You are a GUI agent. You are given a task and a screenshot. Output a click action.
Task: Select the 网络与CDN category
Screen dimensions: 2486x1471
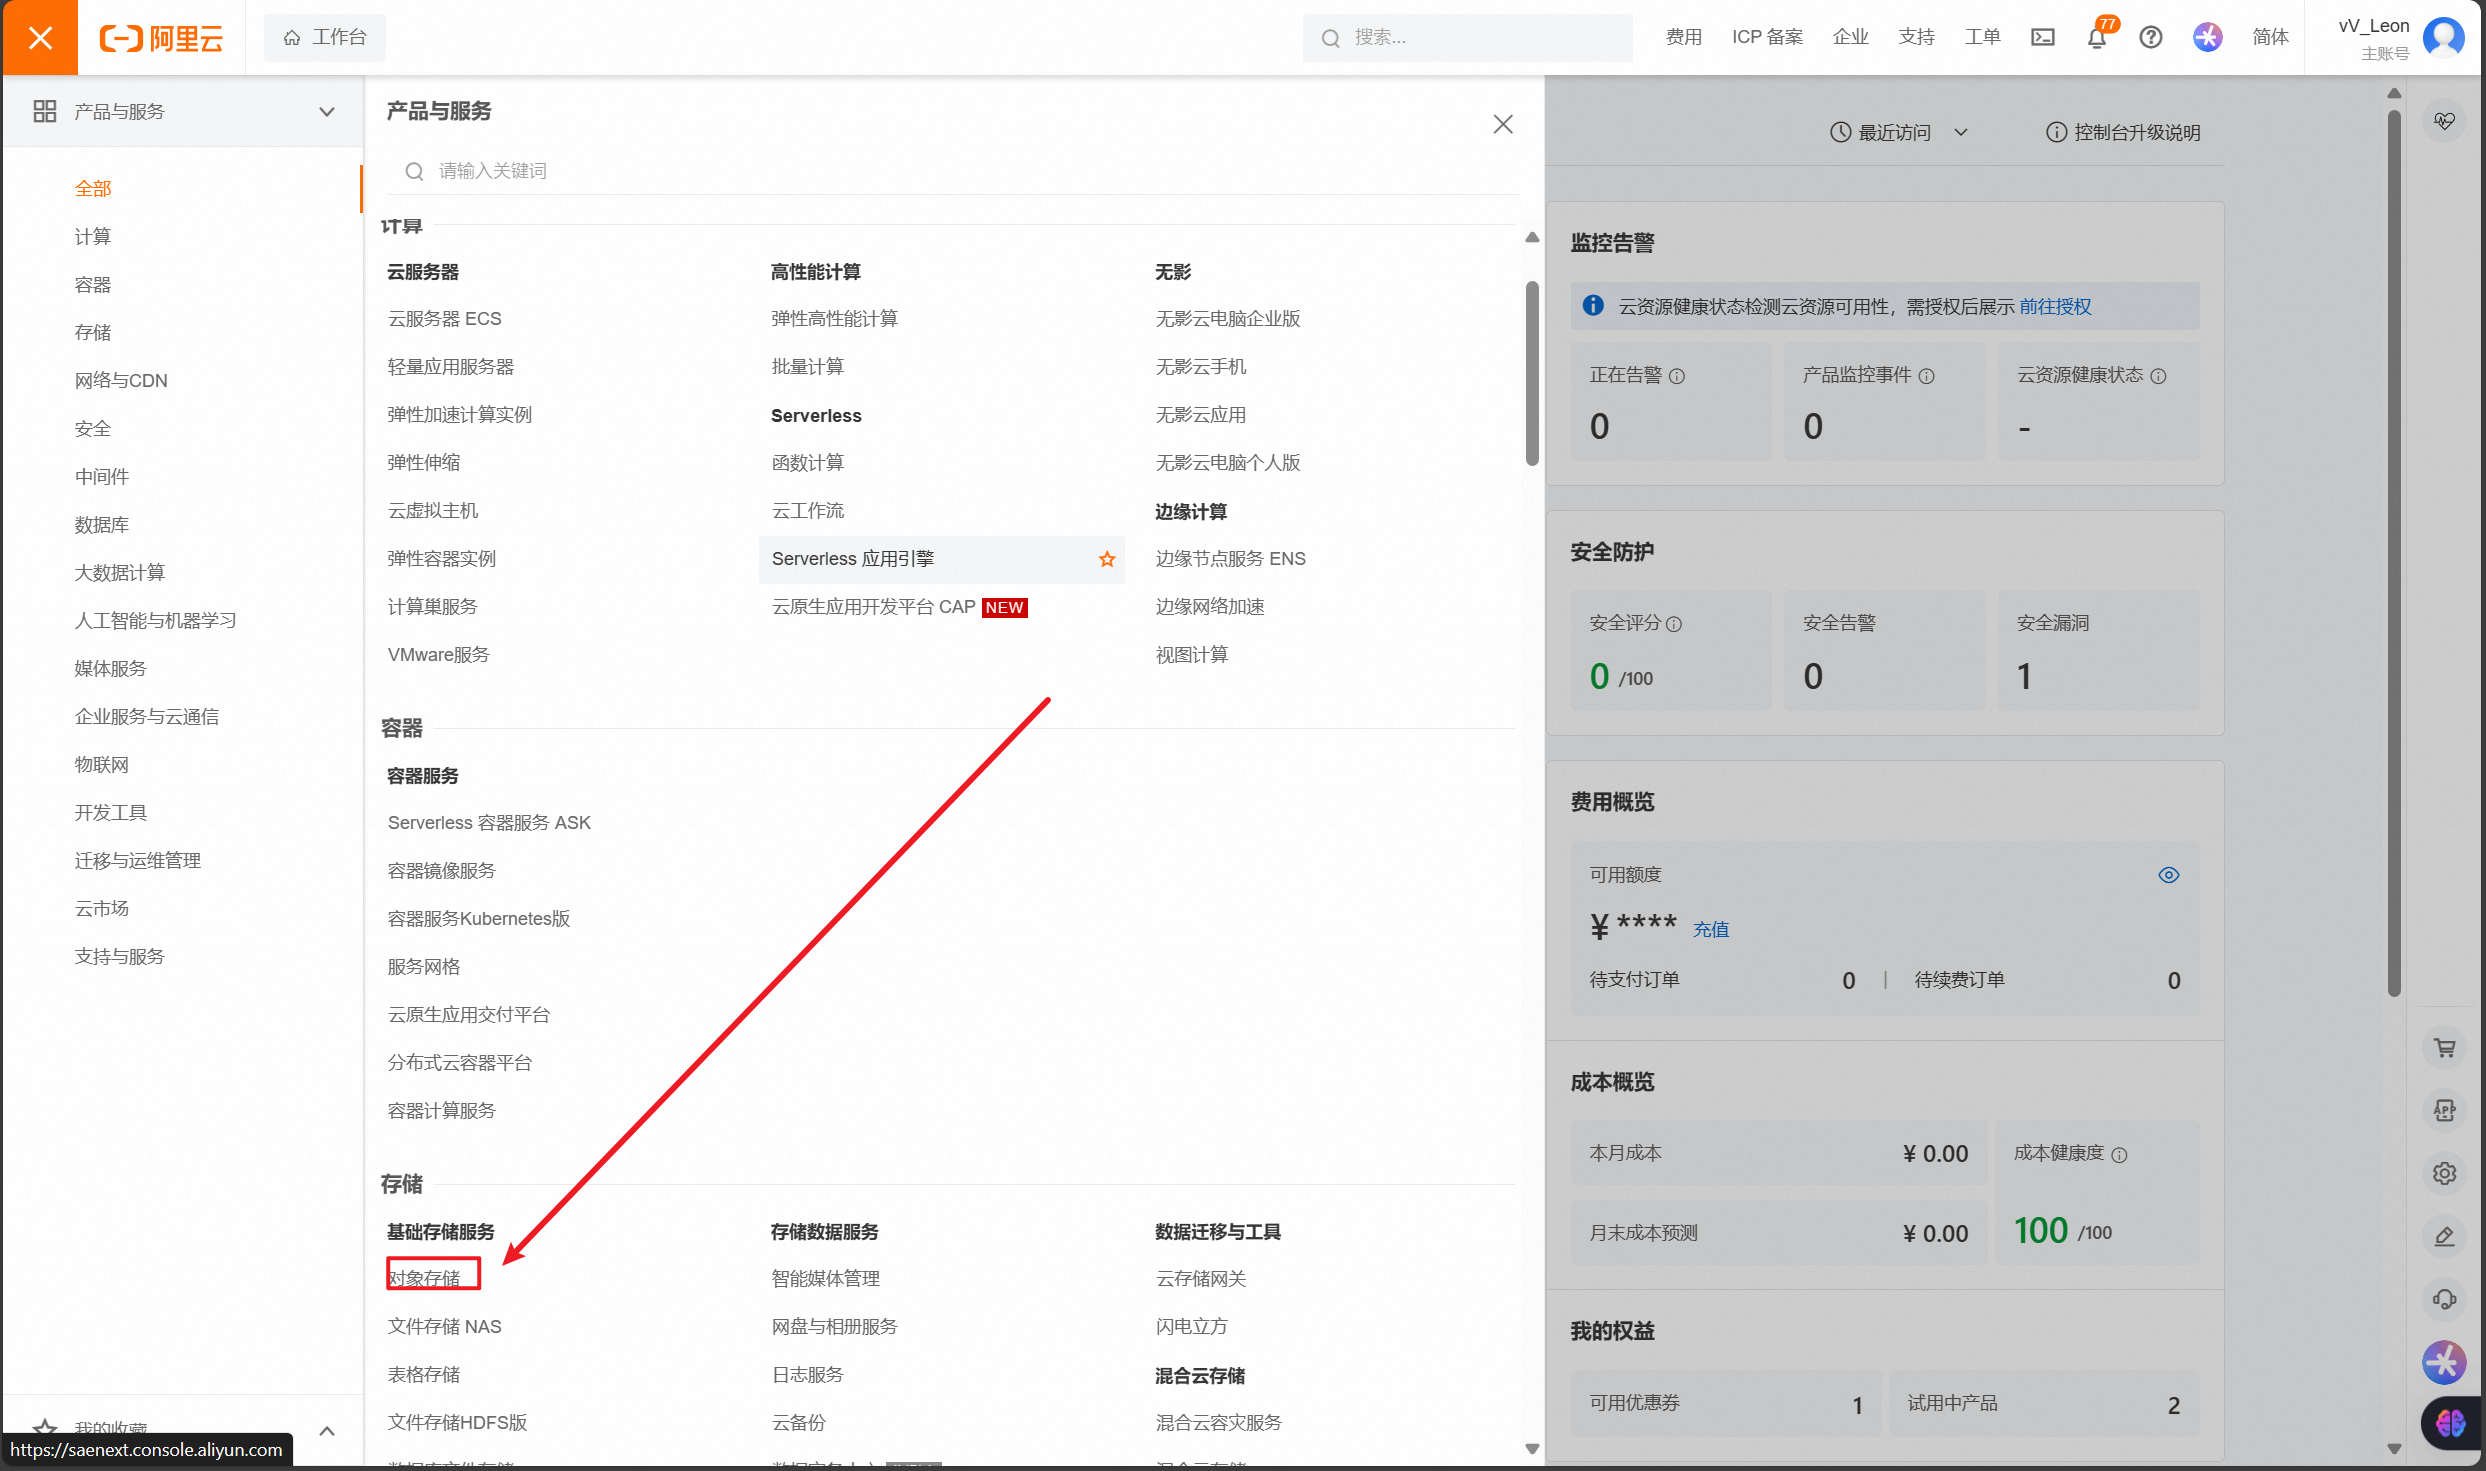coord(121,380)
